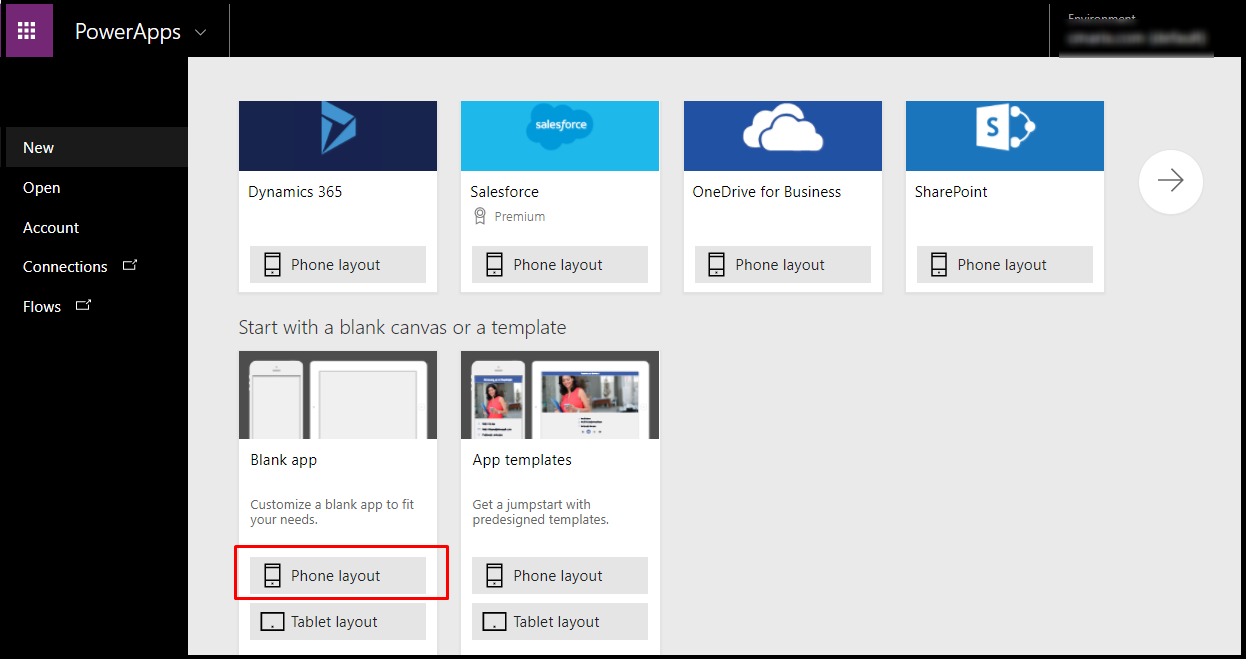Click the PowerApps title text
The width and height of the screenshot is (1246, 659).
pyautogui.click(x=128, y=32)
